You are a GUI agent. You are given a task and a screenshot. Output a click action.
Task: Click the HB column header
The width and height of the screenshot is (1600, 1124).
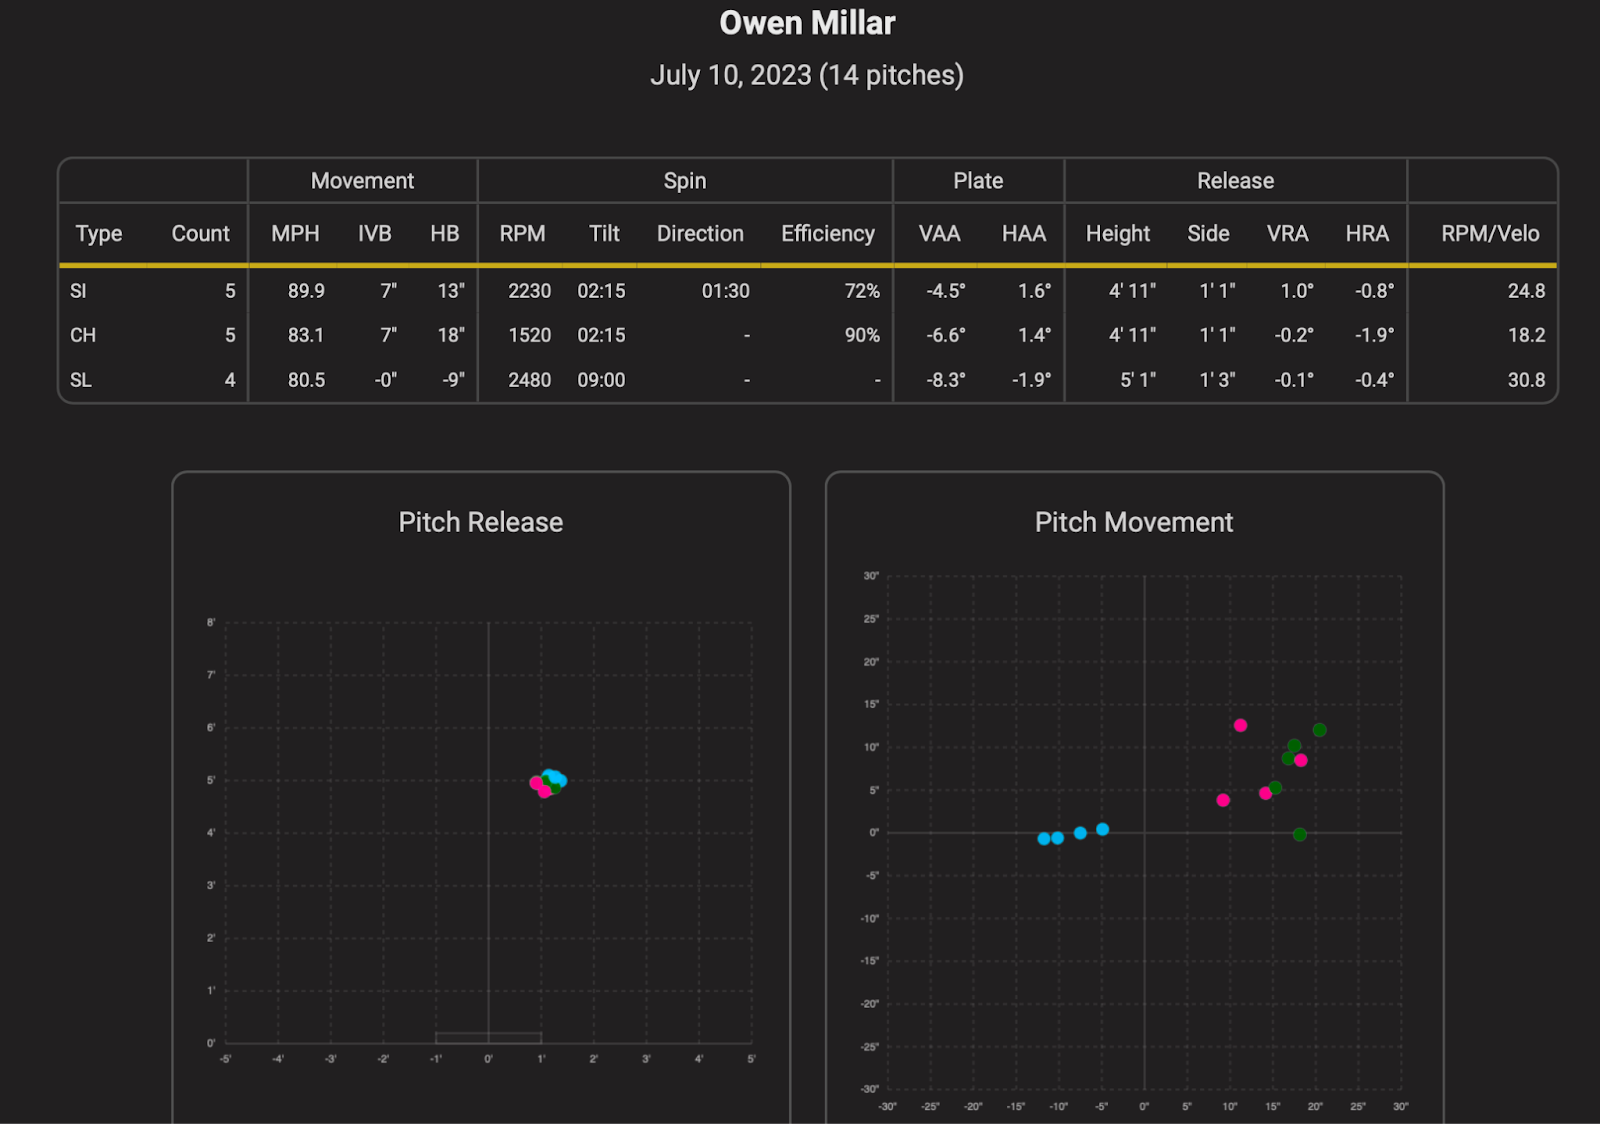pyautogui.click(x=445, y=234)
